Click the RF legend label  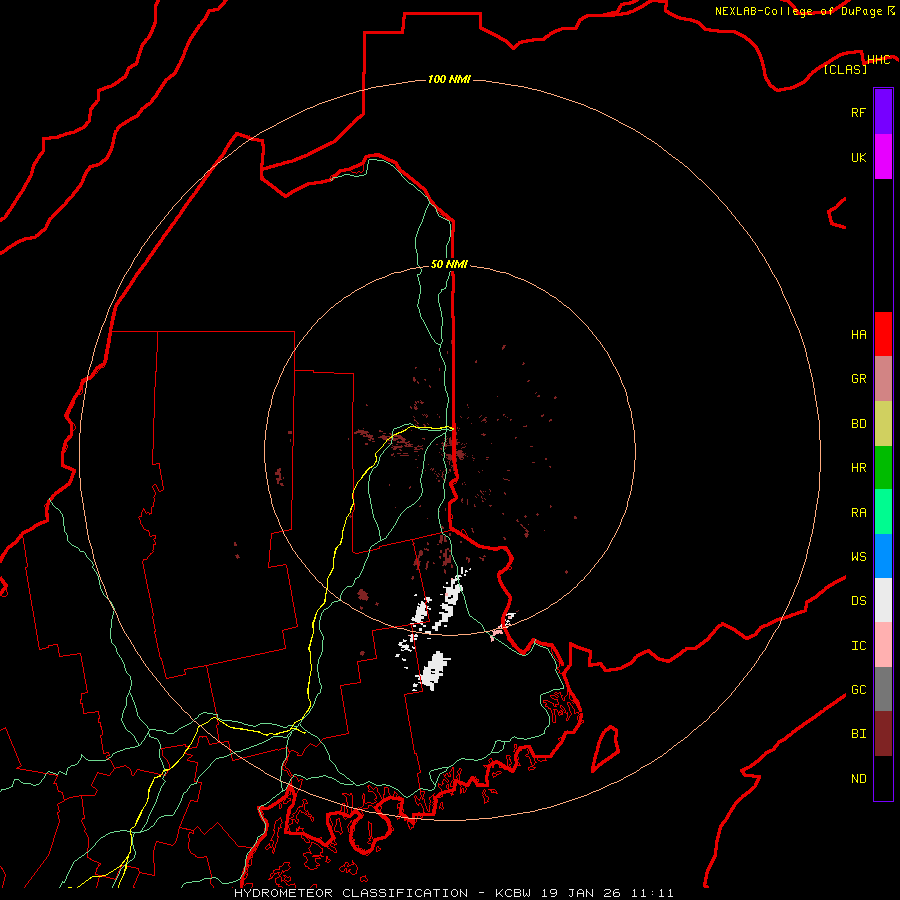(x=858, y=112)
